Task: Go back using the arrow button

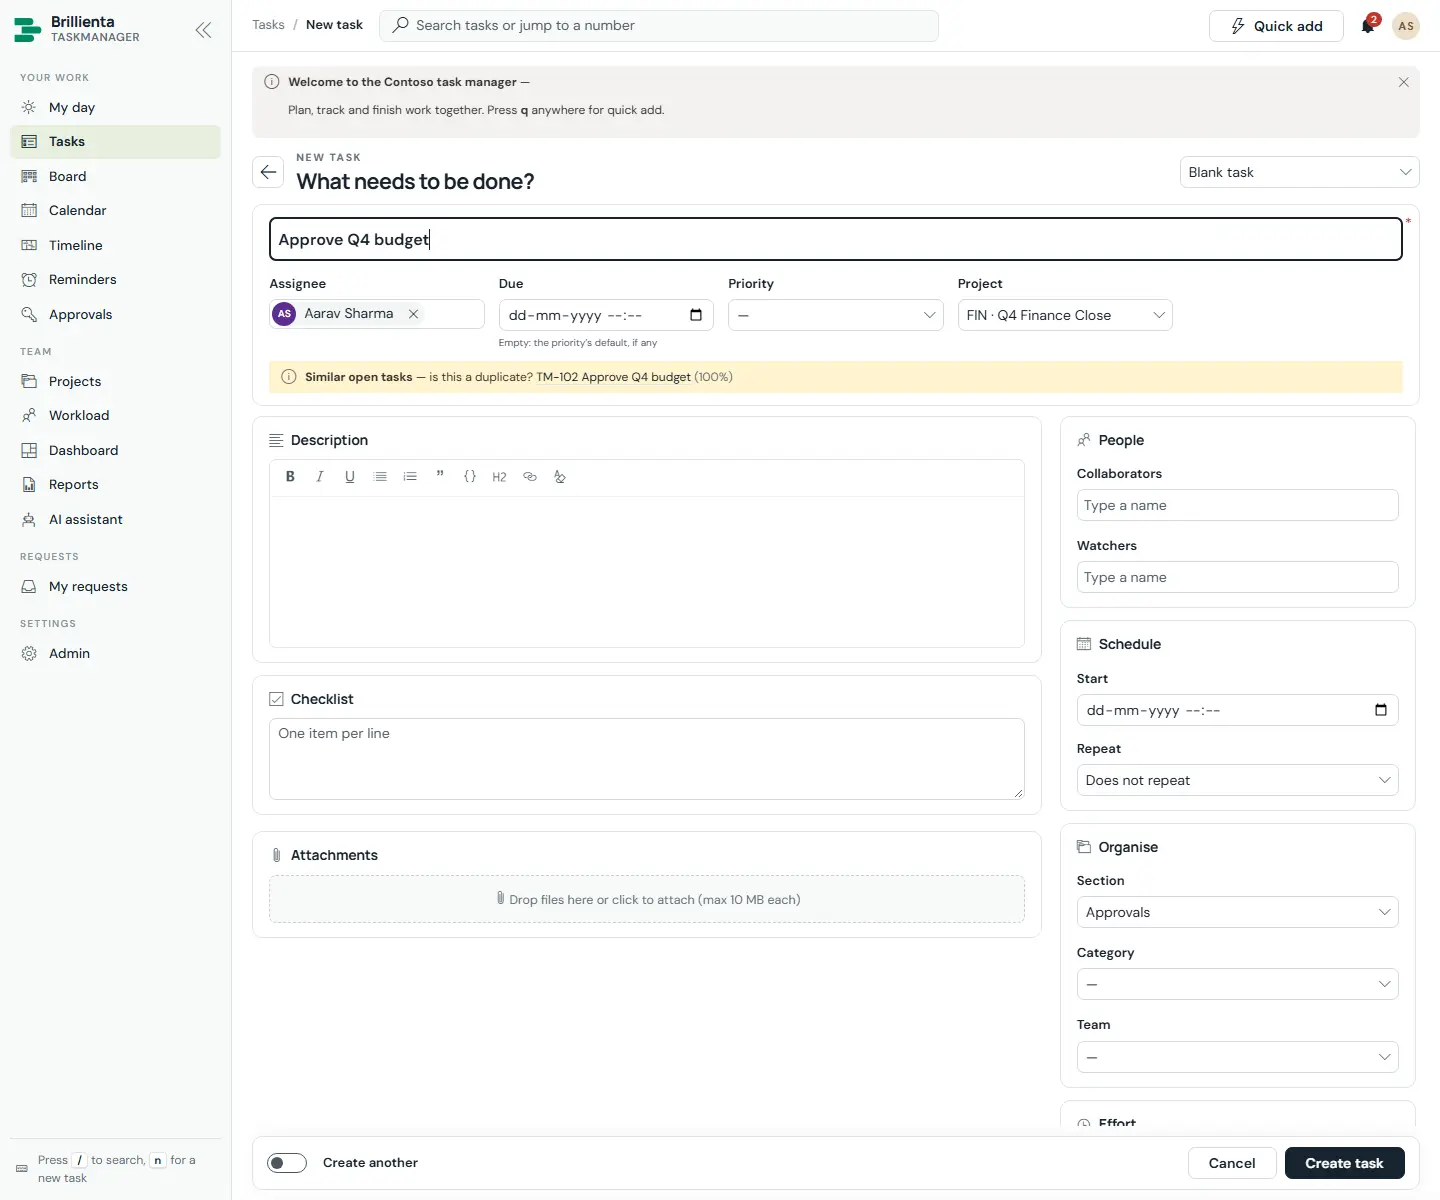Action: tap(268, 172)
